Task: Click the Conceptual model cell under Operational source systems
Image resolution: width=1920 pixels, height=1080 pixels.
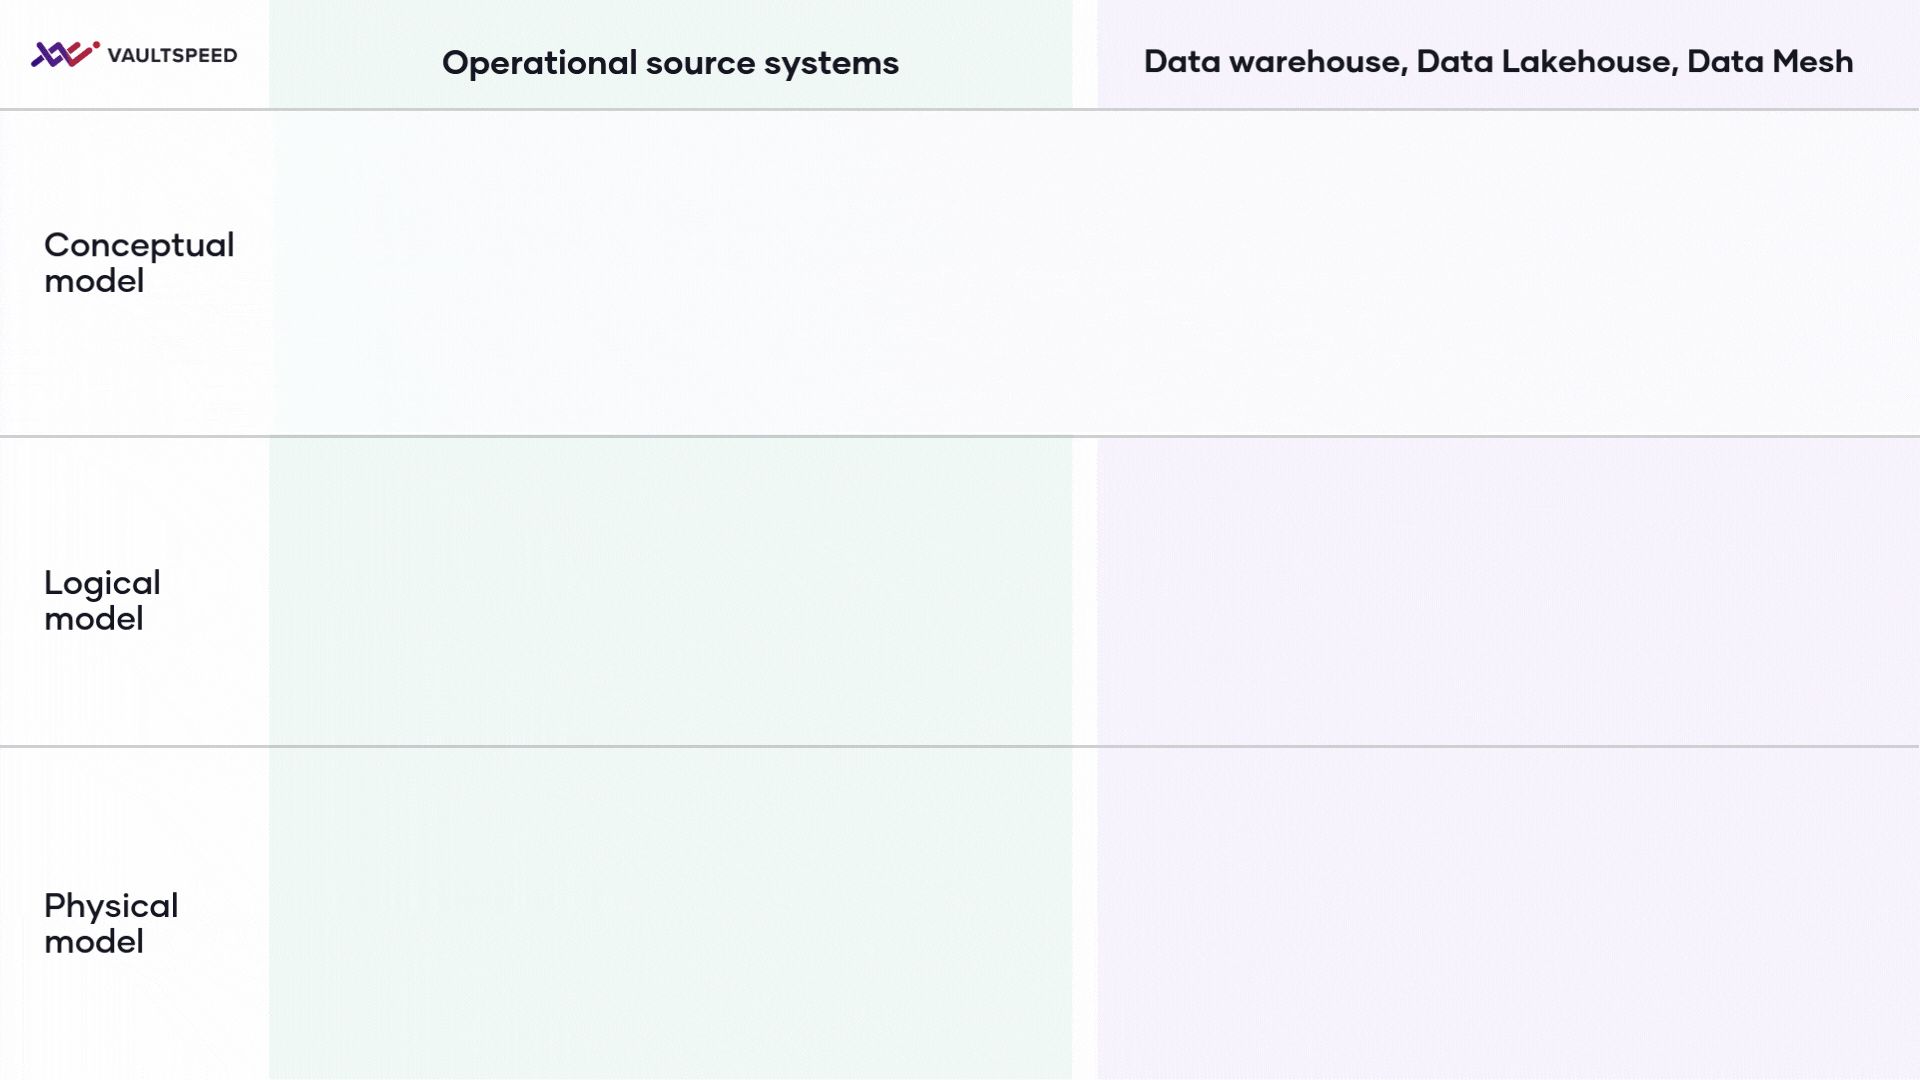Action: click(670, 272)
